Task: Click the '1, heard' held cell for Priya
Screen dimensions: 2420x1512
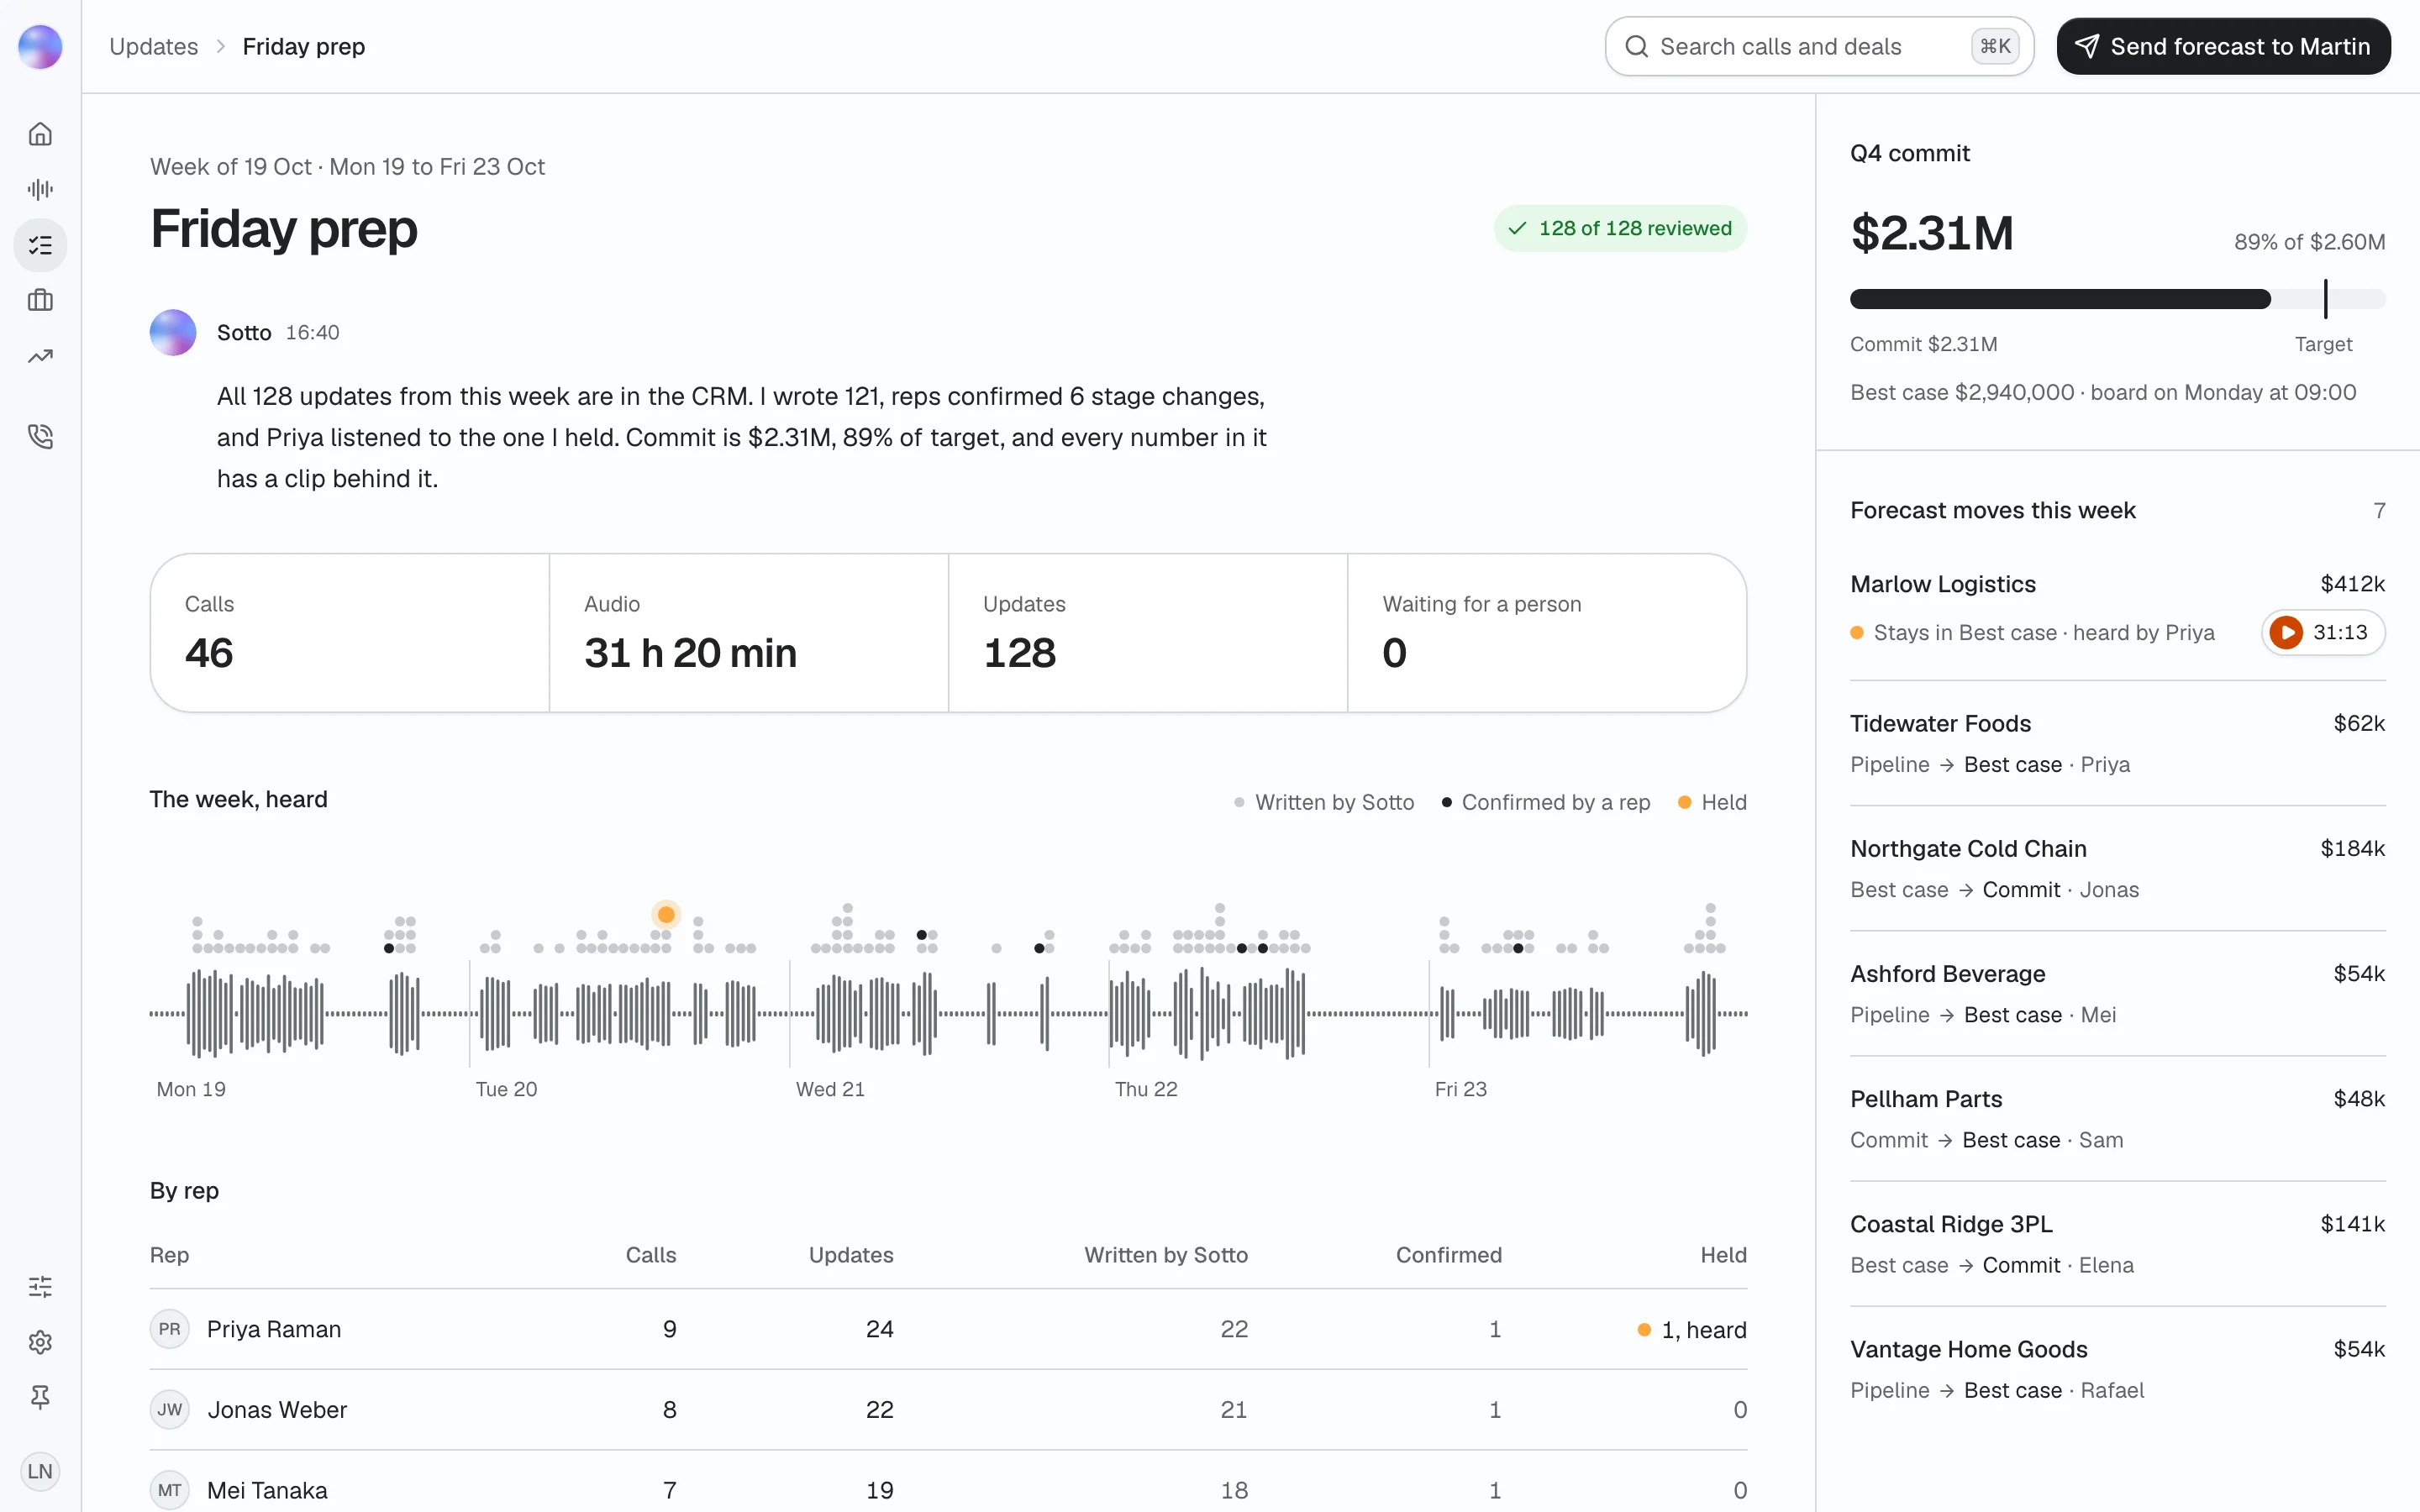Action: click(x=1692, y=1329)
